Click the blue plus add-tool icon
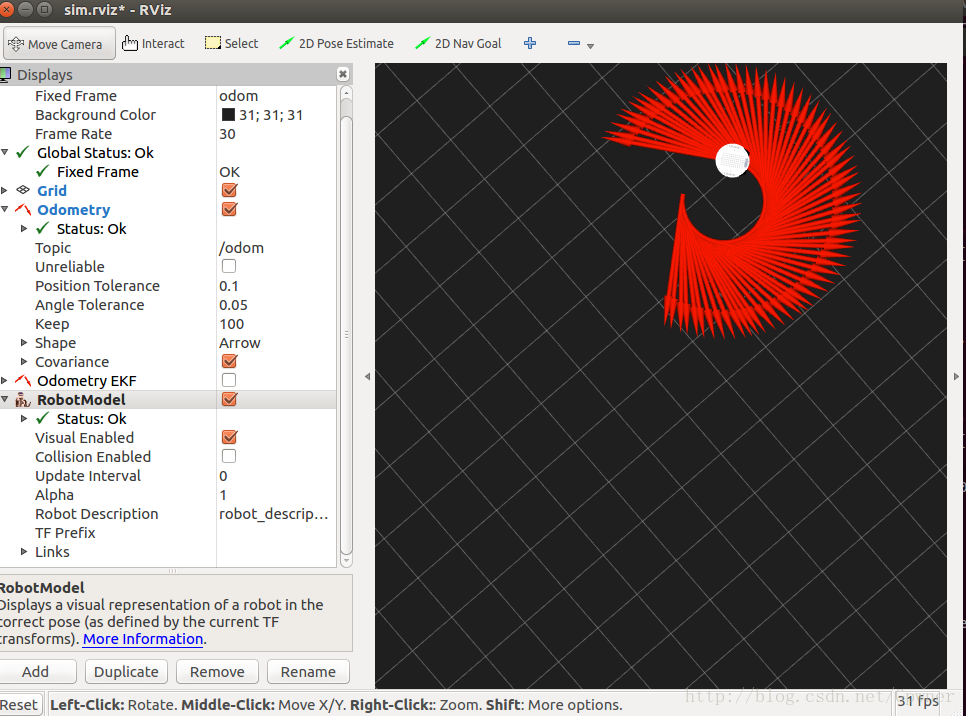Viewport: 966px width, 716px height. [530, 43]
